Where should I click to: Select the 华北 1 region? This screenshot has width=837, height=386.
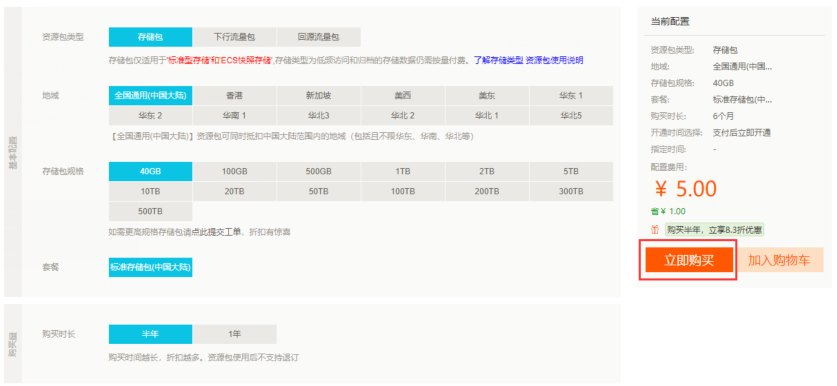(487, 115)
